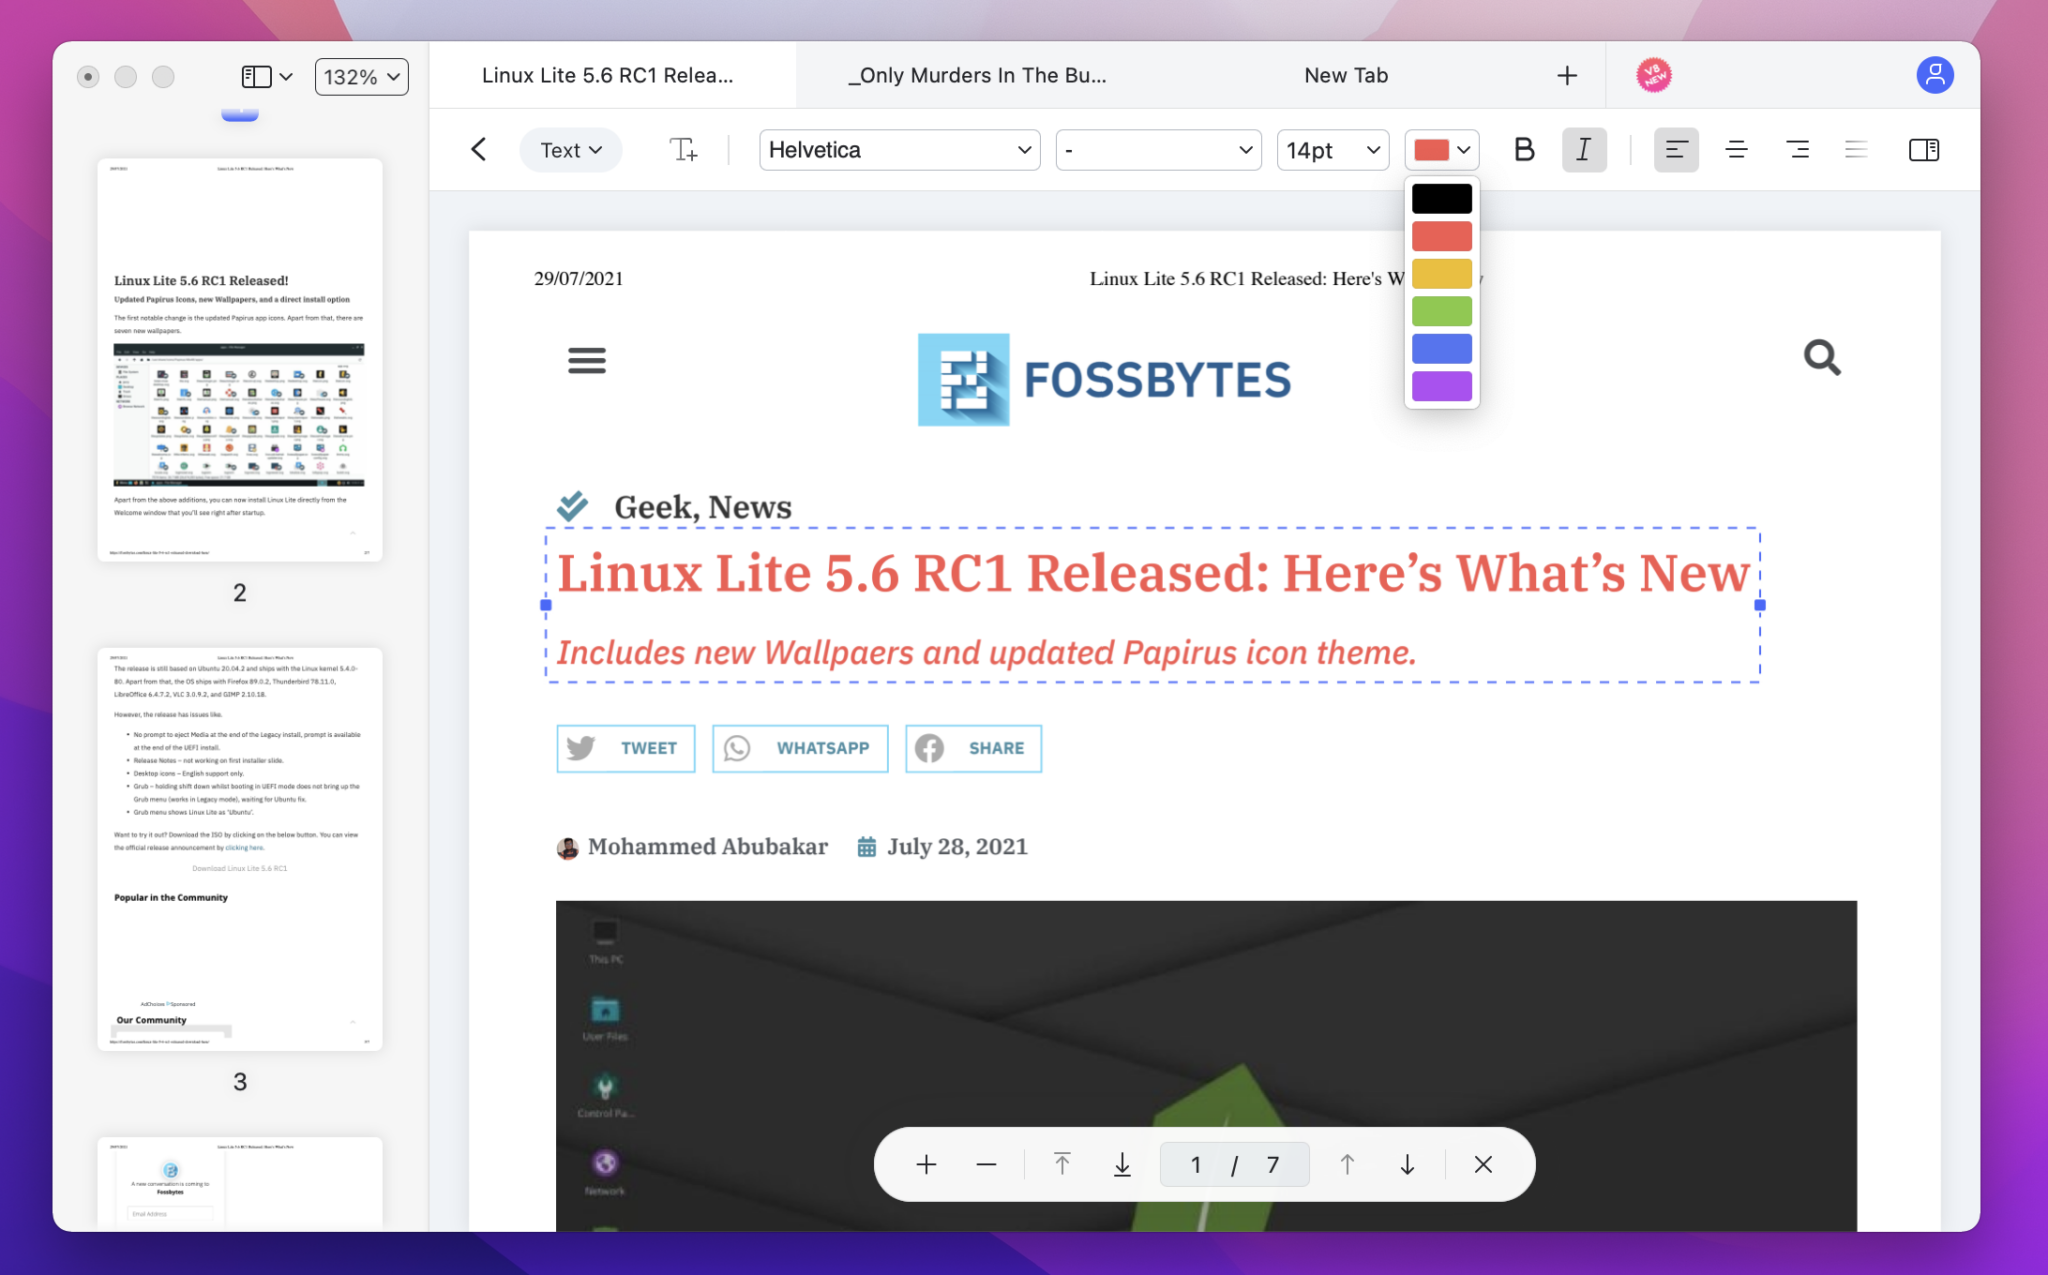Open the 14pt font size dropdown
Image resolution: width=2048 pixels, height=1275 pixels.
[x=1333, y=150]
